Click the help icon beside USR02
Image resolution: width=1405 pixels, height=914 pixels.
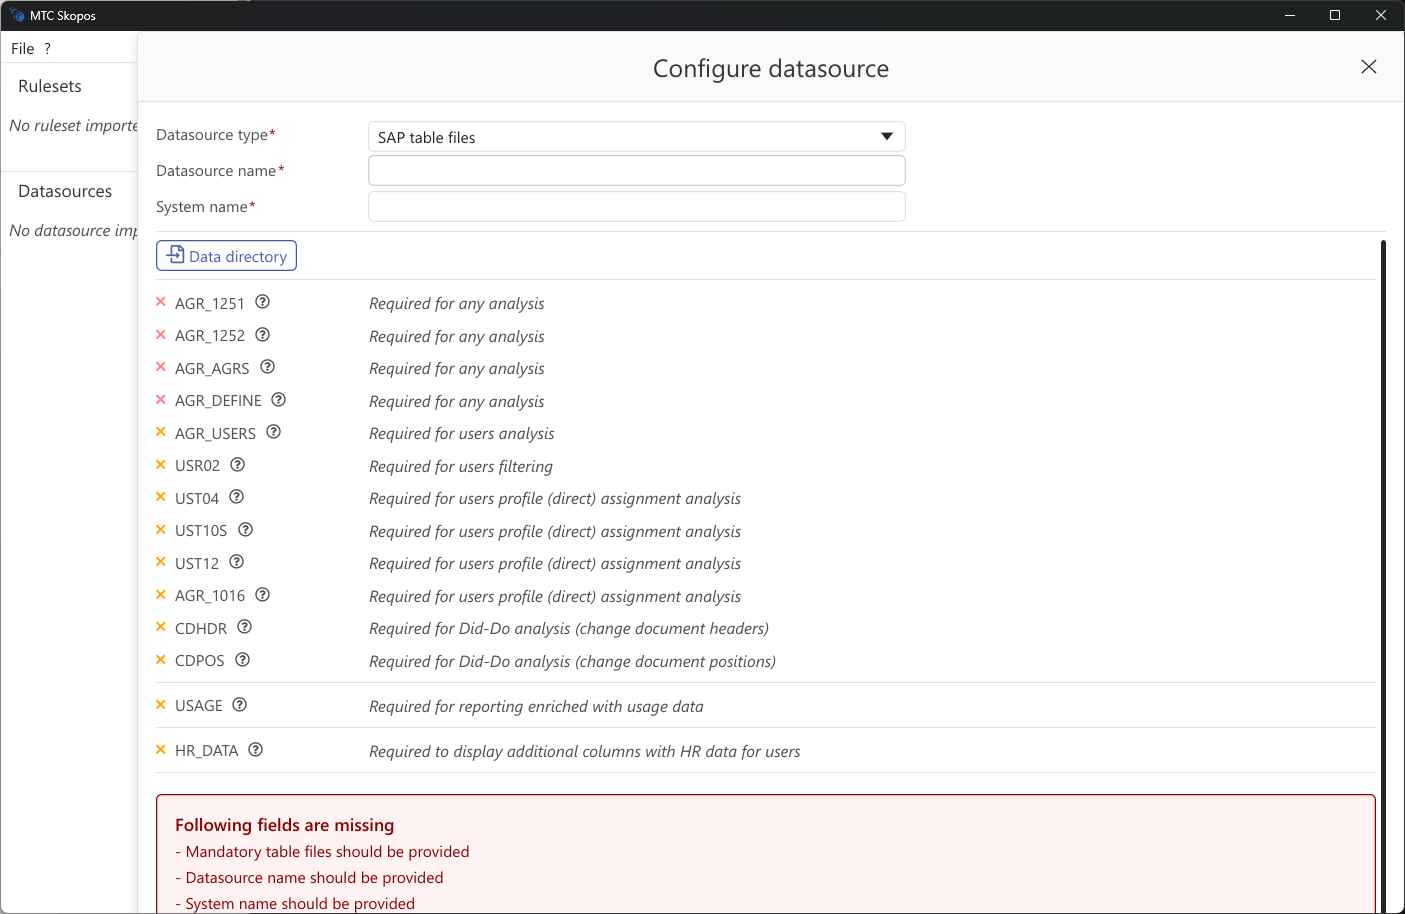coord(236,464)
